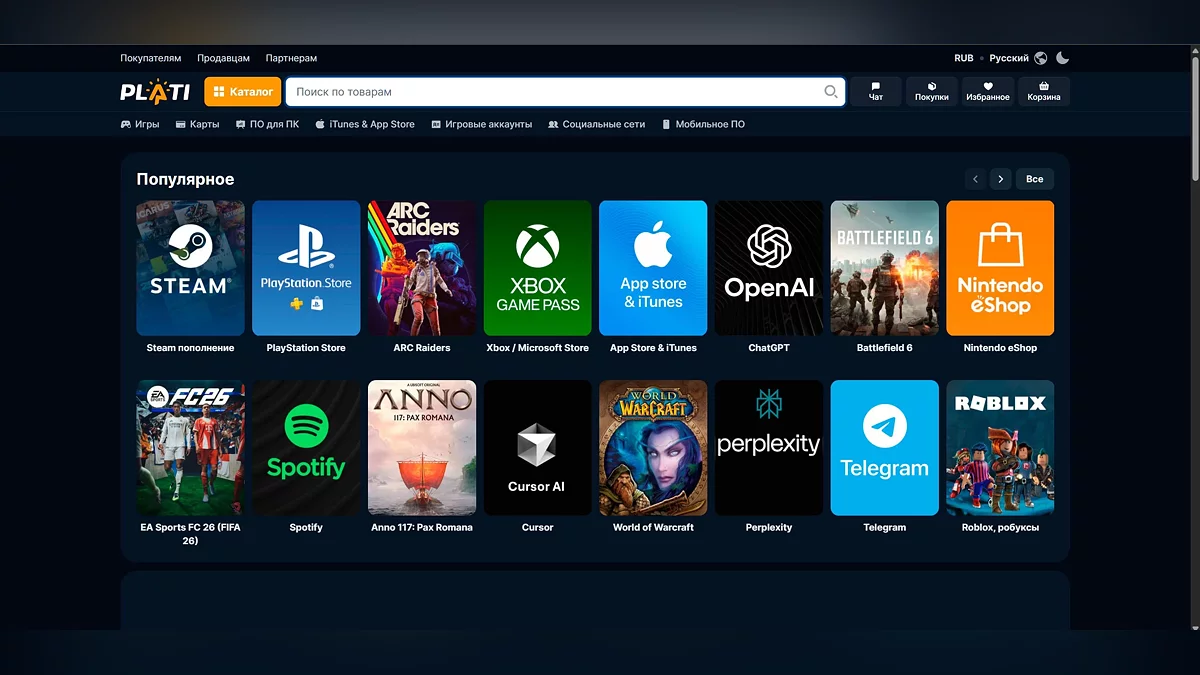
Task: Click the EA Sports FC 26 (FIFA 26) caption
Action: [x=190, y=534]
